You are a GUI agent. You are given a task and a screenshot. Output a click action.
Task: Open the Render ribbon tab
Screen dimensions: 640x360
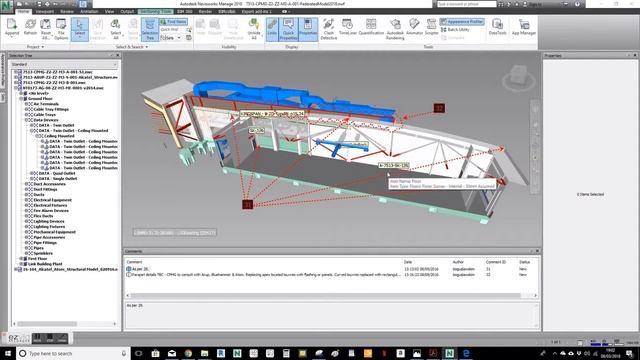[x=205, y=11]
